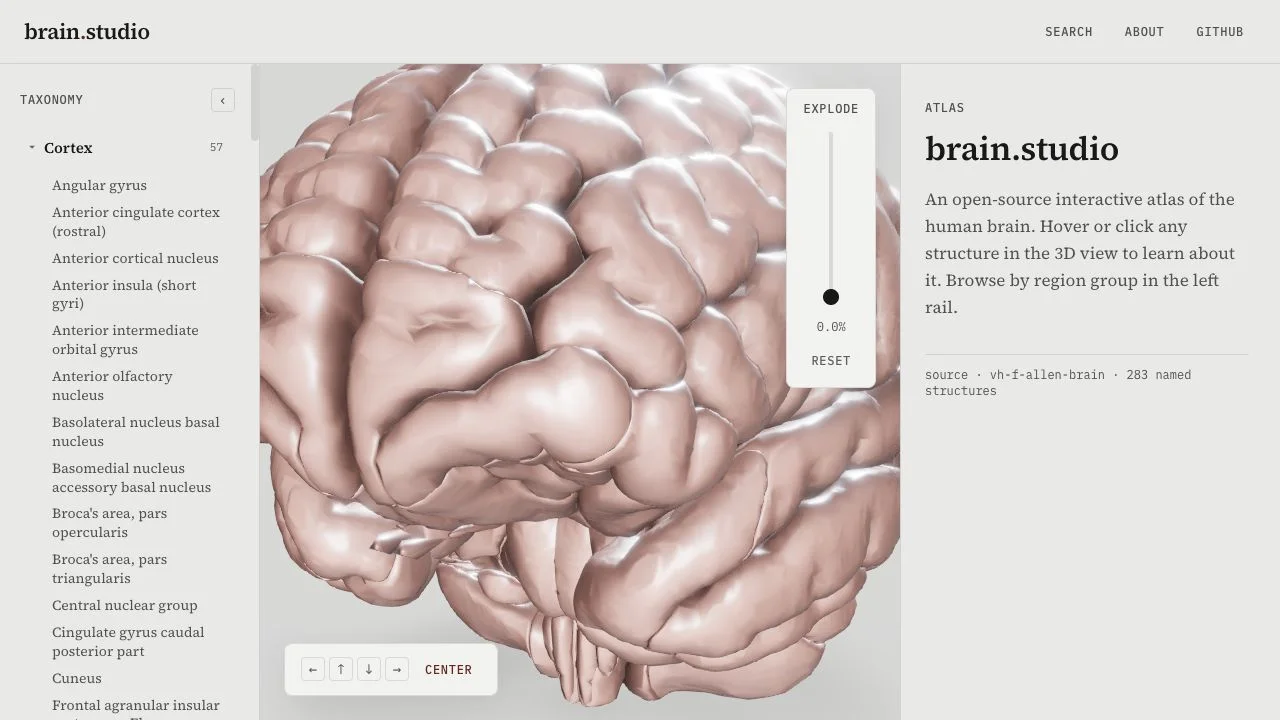Click the TAXONOMY header label
1280x720 pixels.
coord(52,100)
